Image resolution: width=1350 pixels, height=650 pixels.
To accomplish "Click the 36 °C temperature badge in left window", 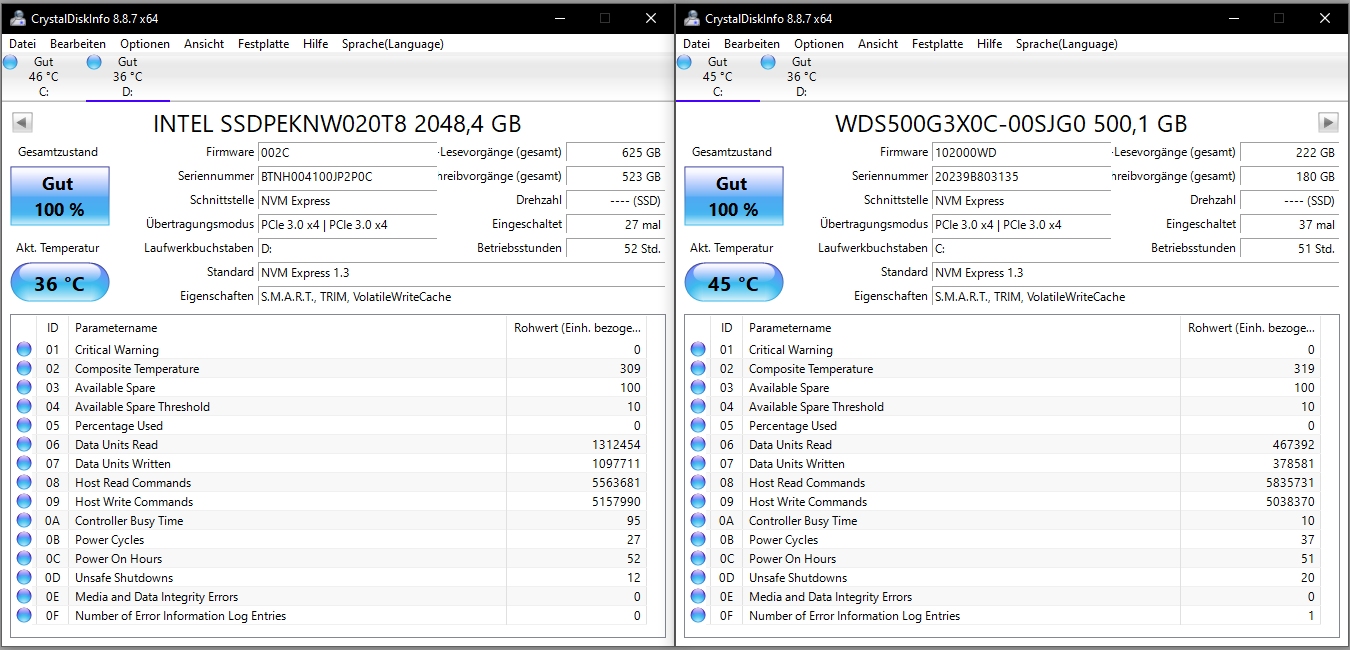I will click(60, 283).
